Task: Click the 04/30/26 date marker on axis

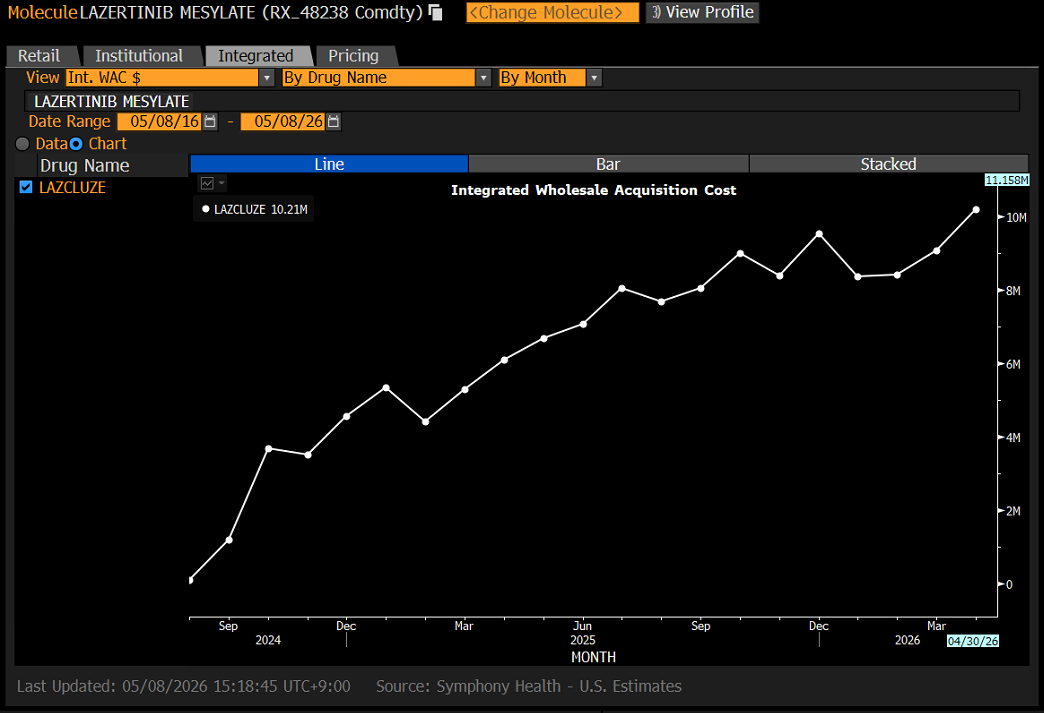Action: pos(973,640)
